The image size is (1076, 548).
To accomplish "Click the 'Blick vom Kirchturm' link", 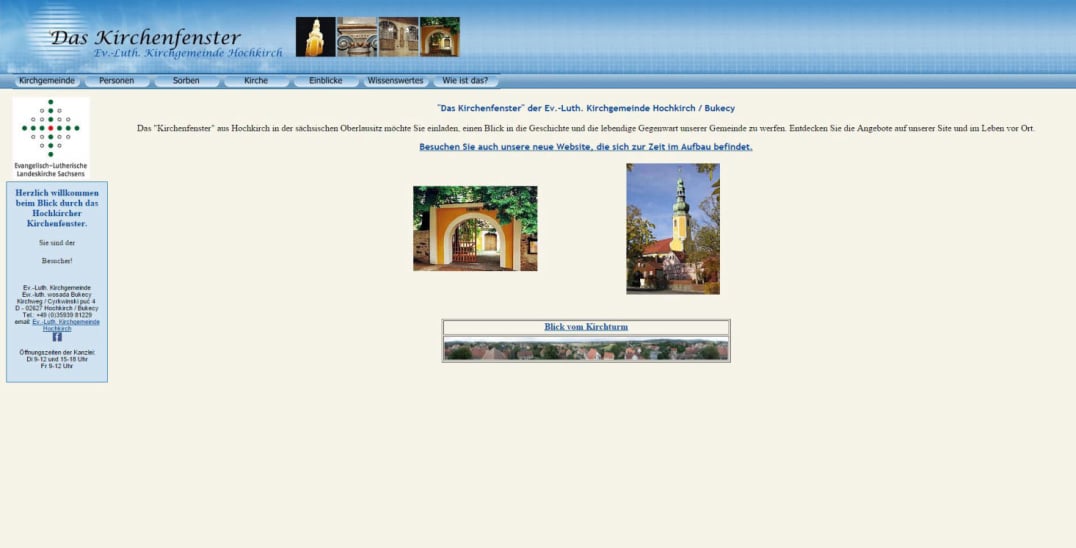I will [x=586, y=327].
